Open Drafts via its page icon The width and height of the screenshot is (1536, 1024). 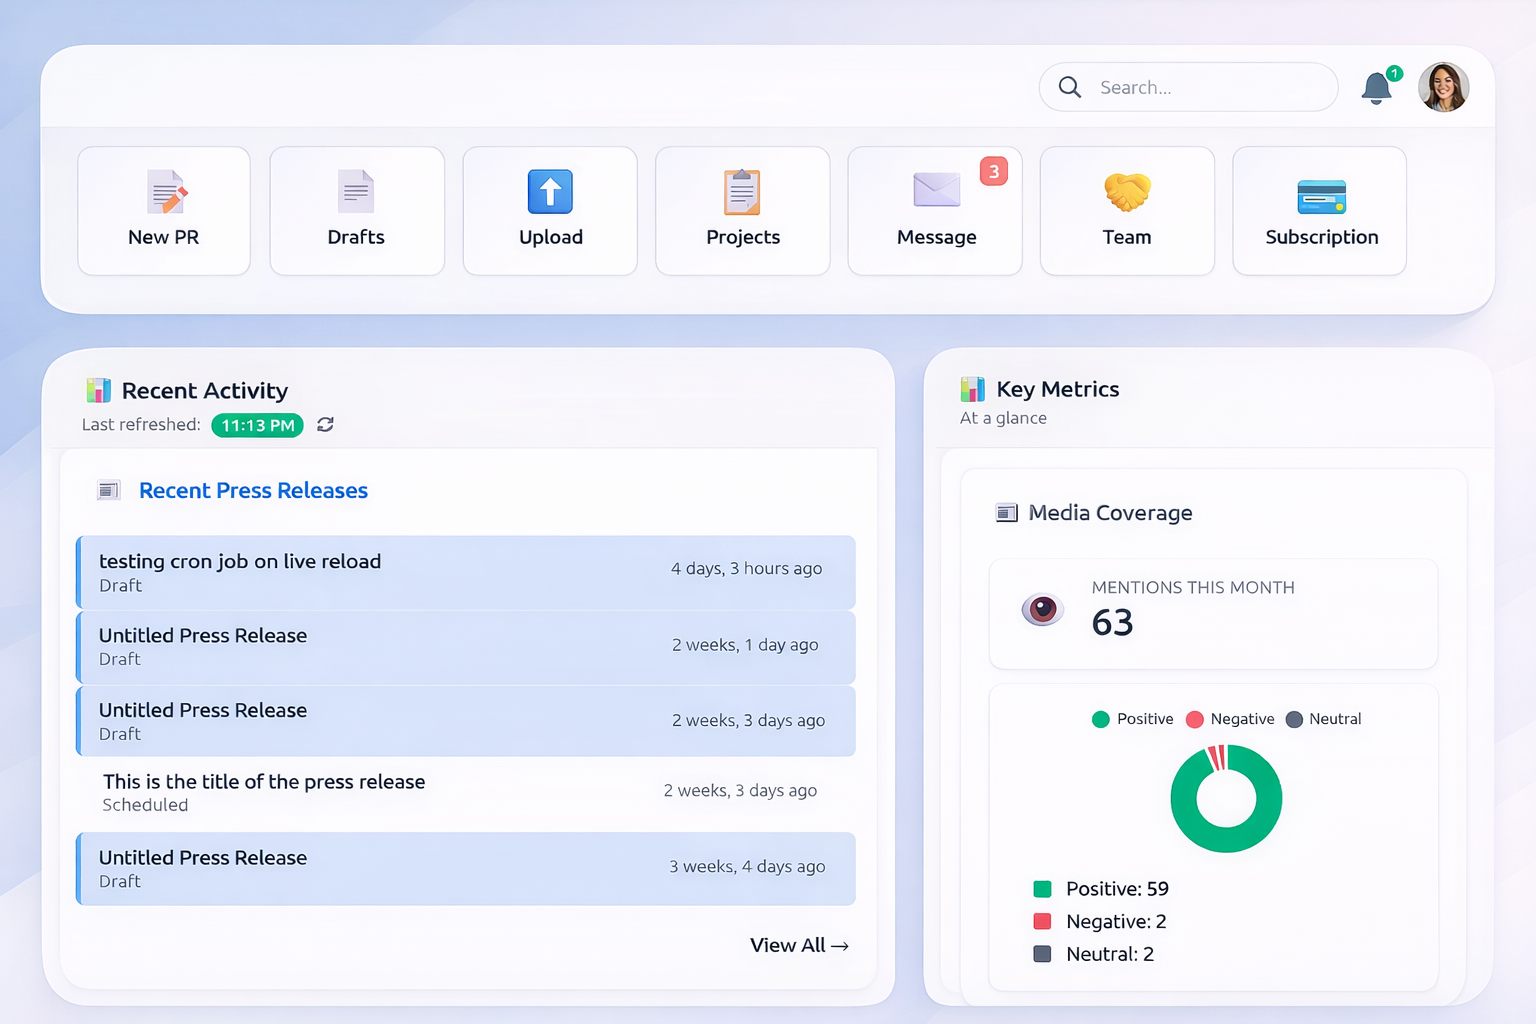(356, 192)
